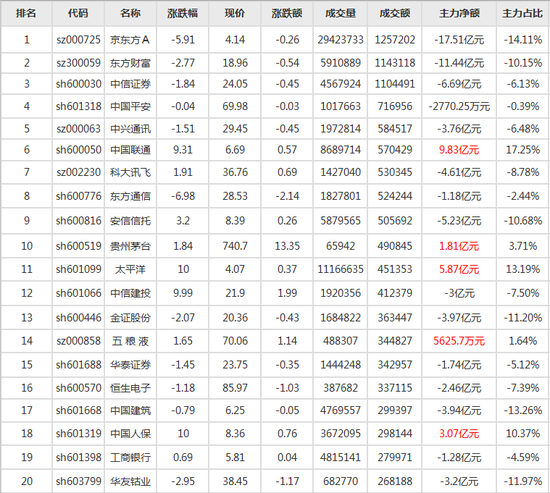Image resolution: width=550 pixels, height=493 pixels.
Task: Click the 涨跌额 column header
Action: pyautogui.click(x=287, y=13)
